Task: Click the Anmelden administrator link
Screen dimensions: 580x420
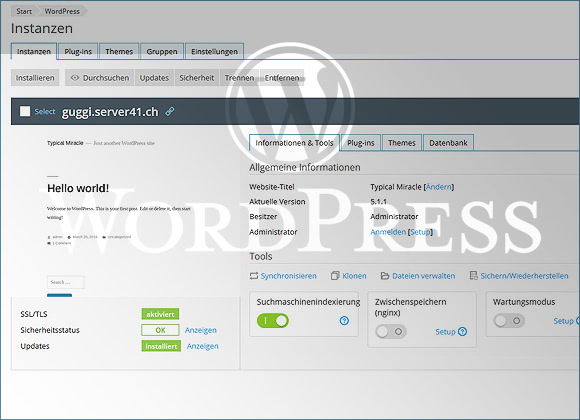Action: coord(388,232)
